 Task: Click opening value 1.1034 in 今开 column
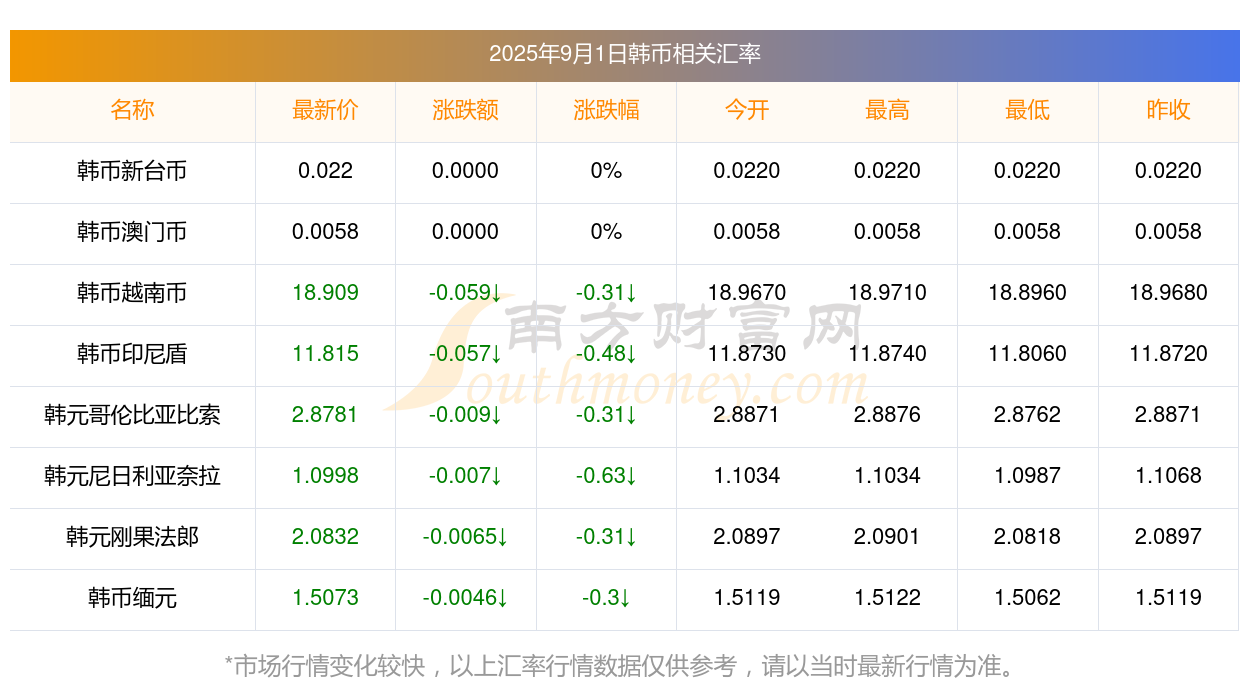747,476
